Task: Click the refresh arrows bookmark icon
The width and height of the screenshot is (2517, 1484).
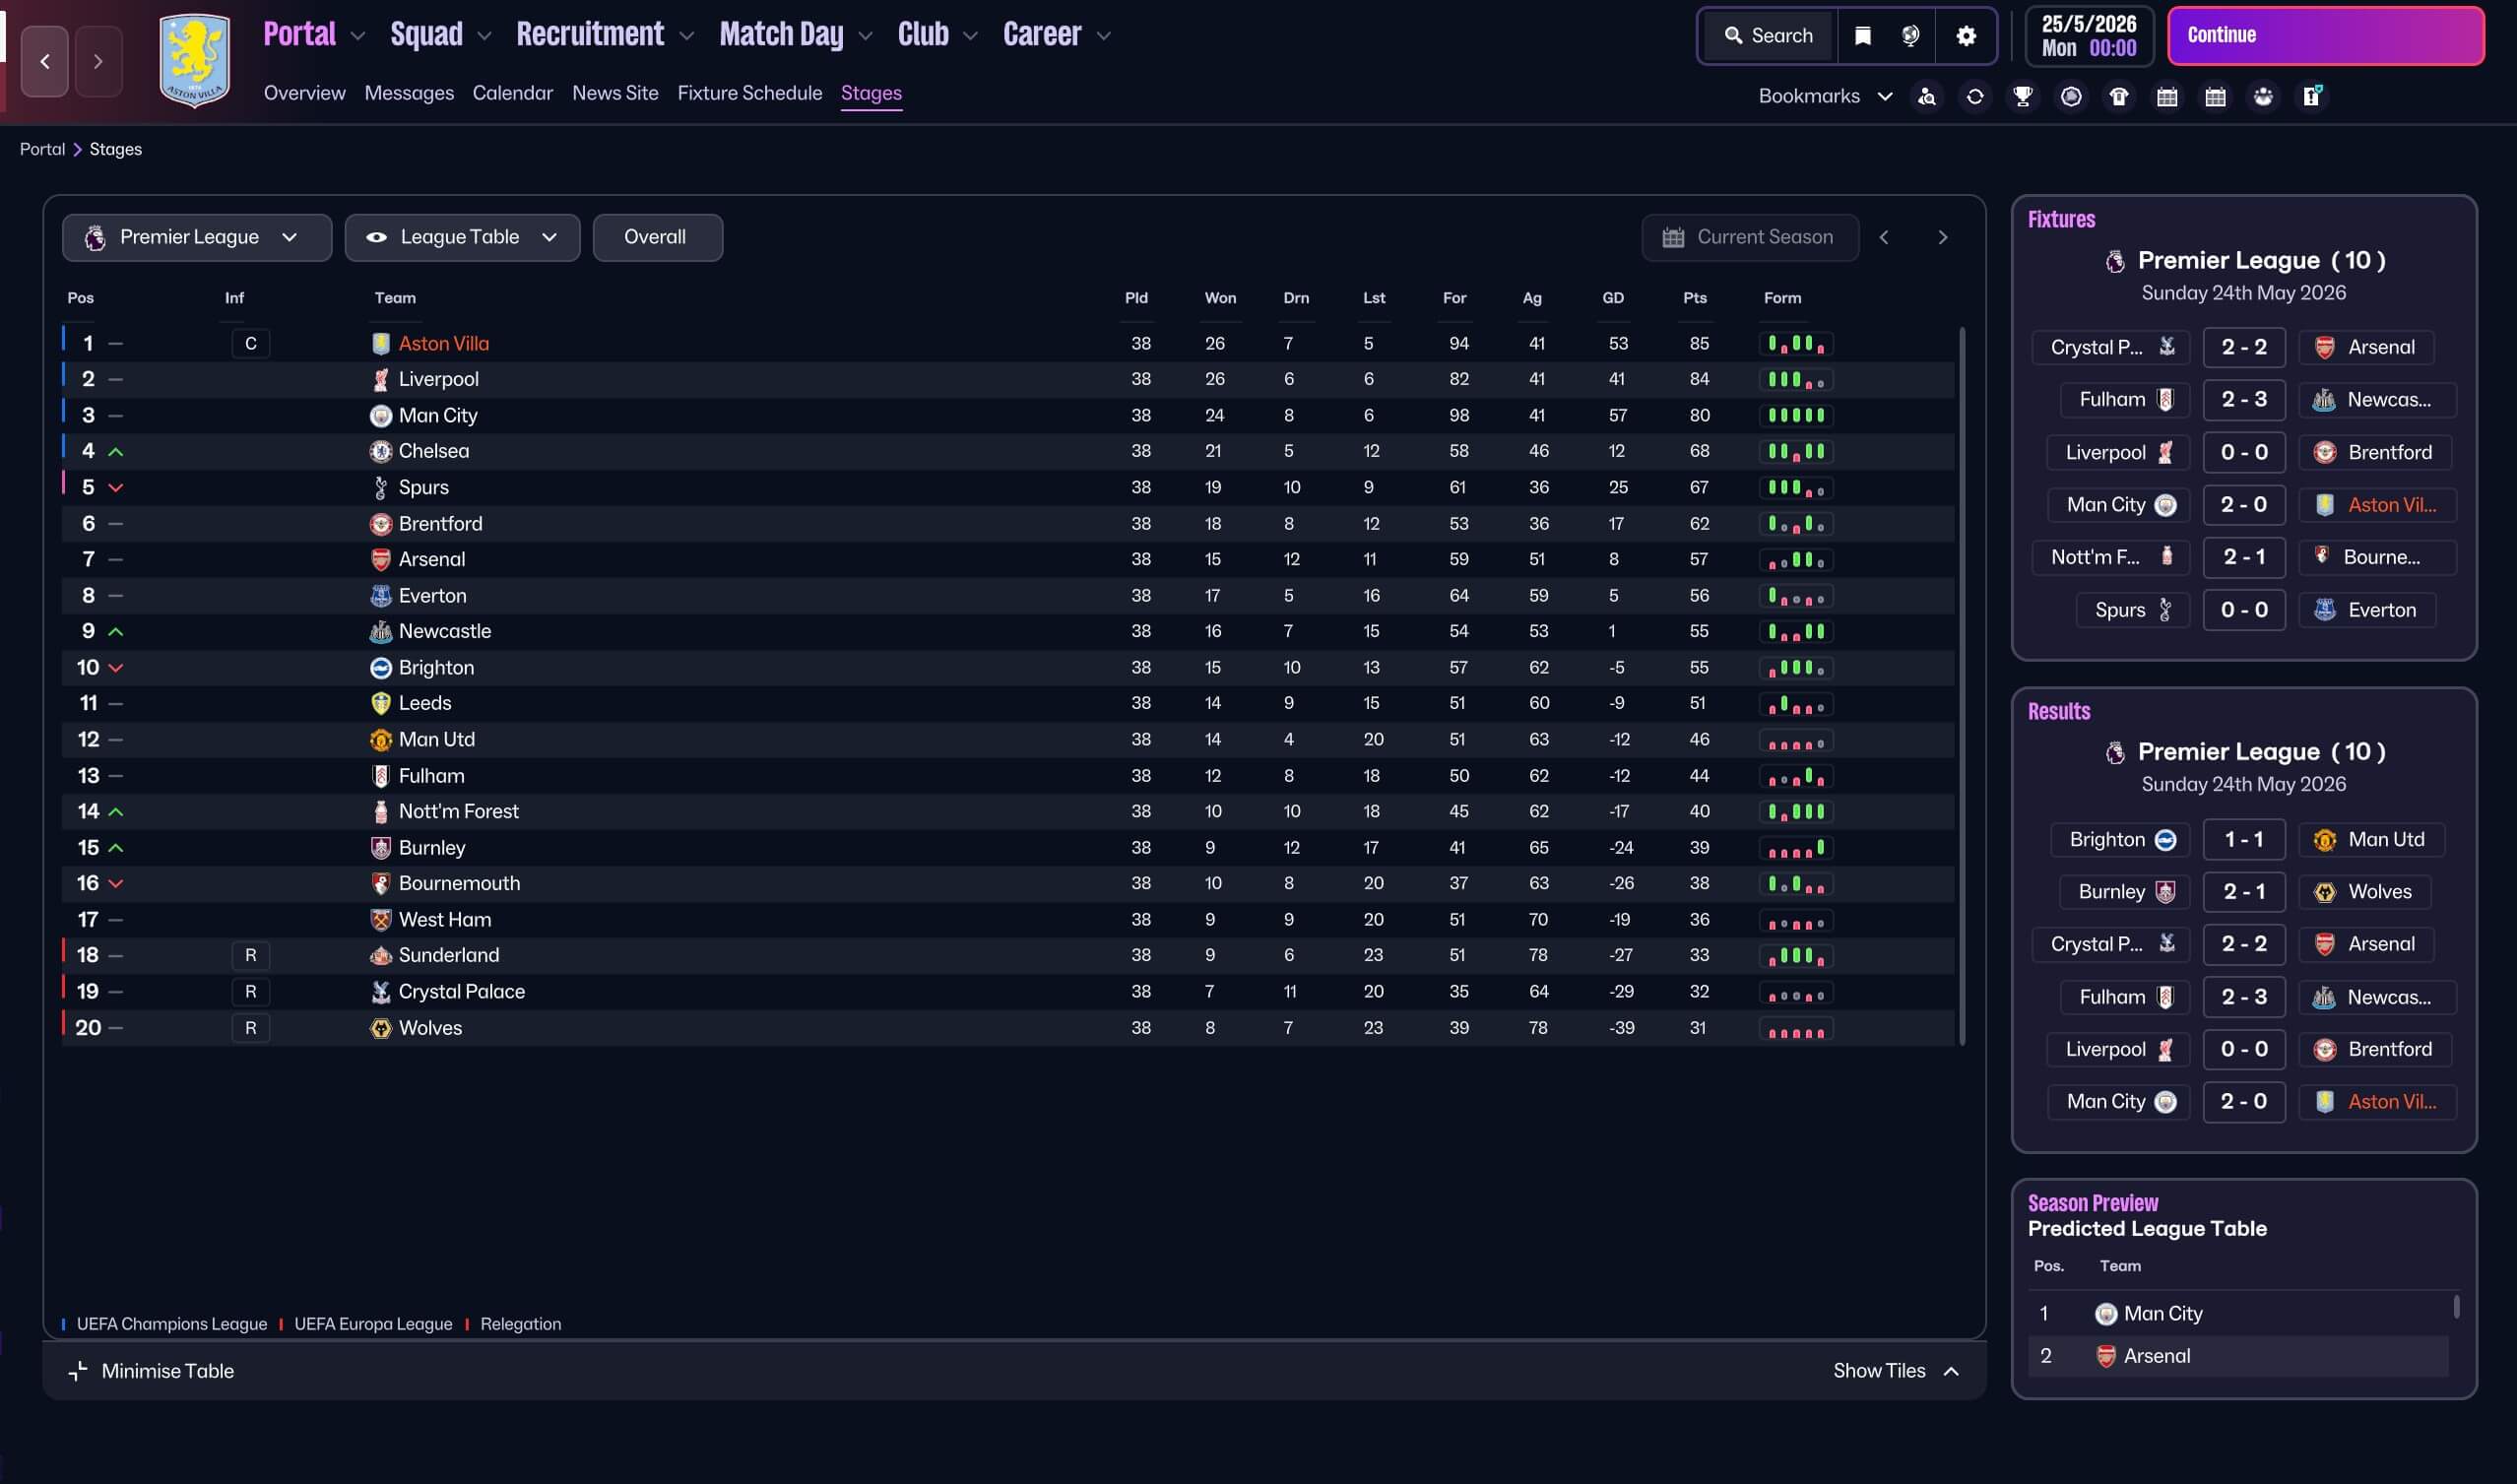Action: pos(1975,96)
